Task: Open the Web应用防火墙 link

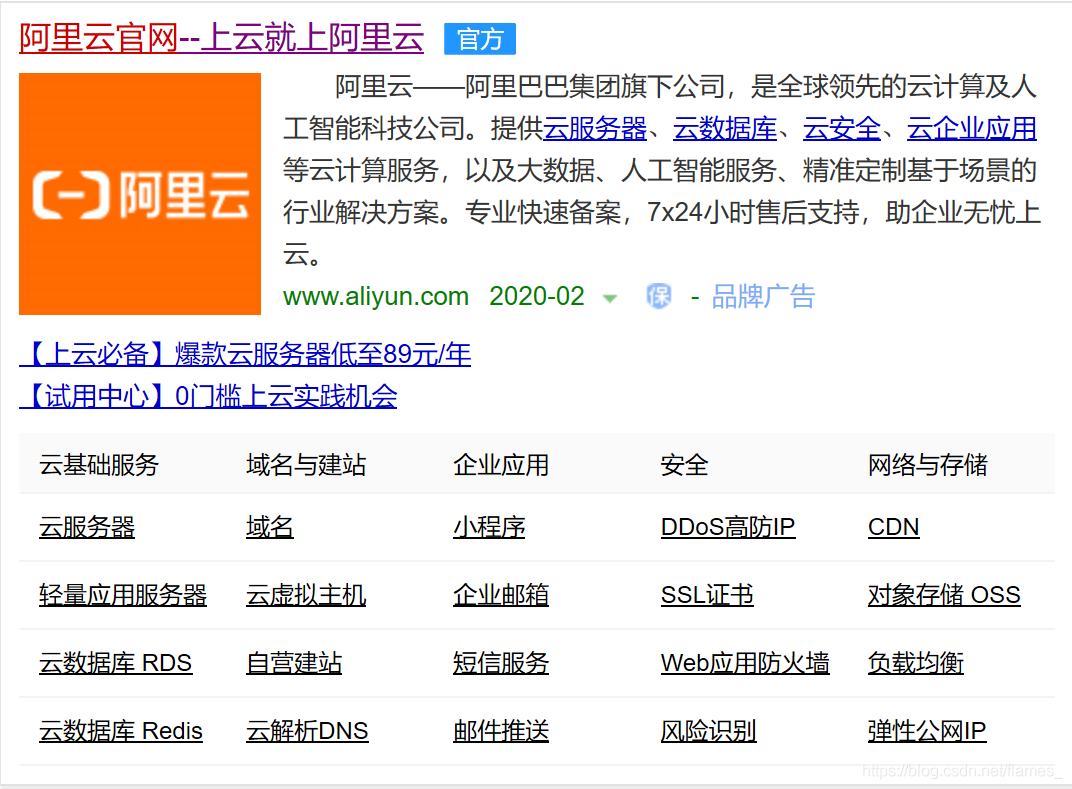Action: pyautogui.click(x=745, y=663)
